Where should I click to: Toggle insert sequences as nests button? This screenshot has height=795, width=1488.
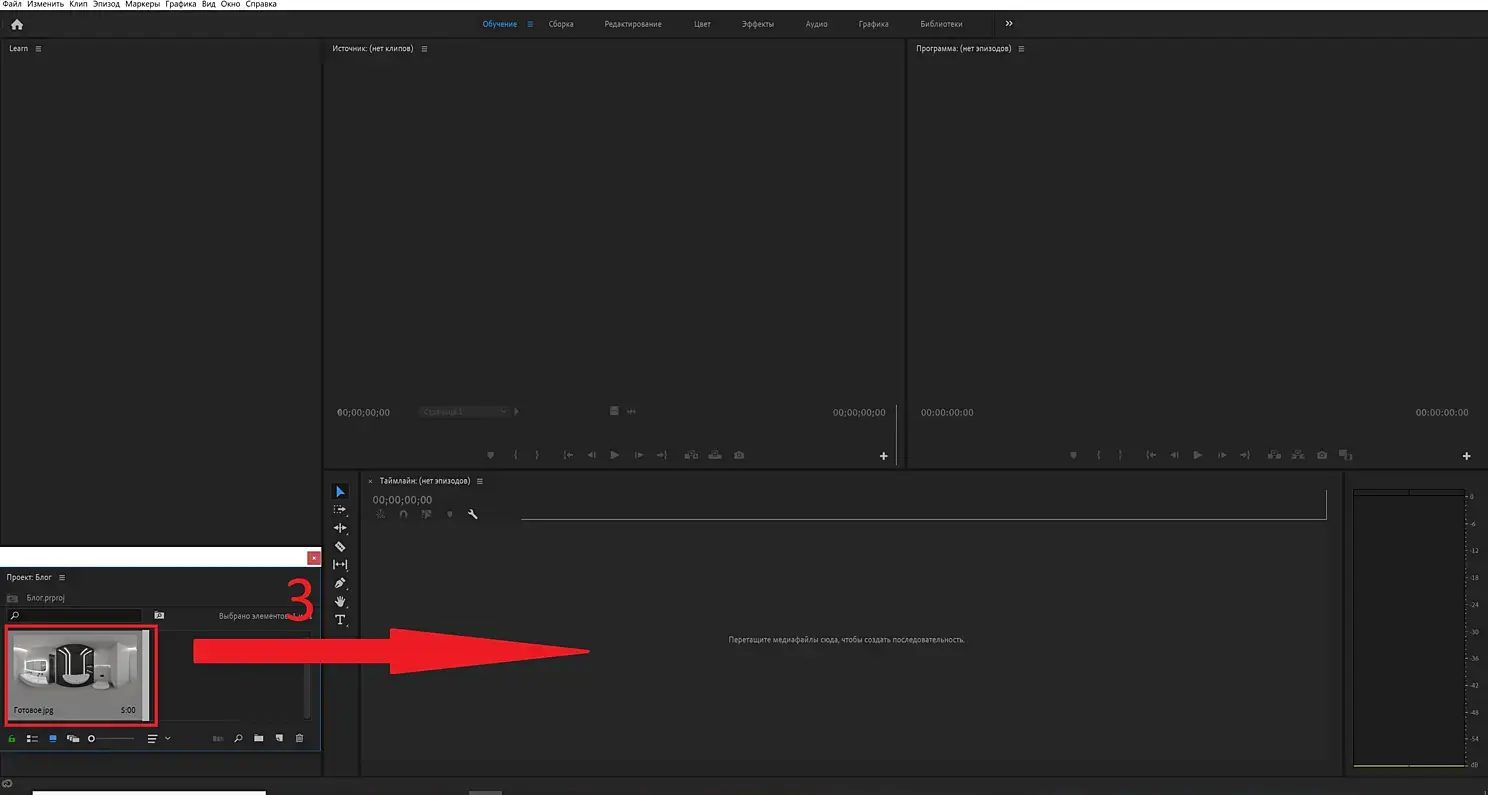[x=380, y=514]
